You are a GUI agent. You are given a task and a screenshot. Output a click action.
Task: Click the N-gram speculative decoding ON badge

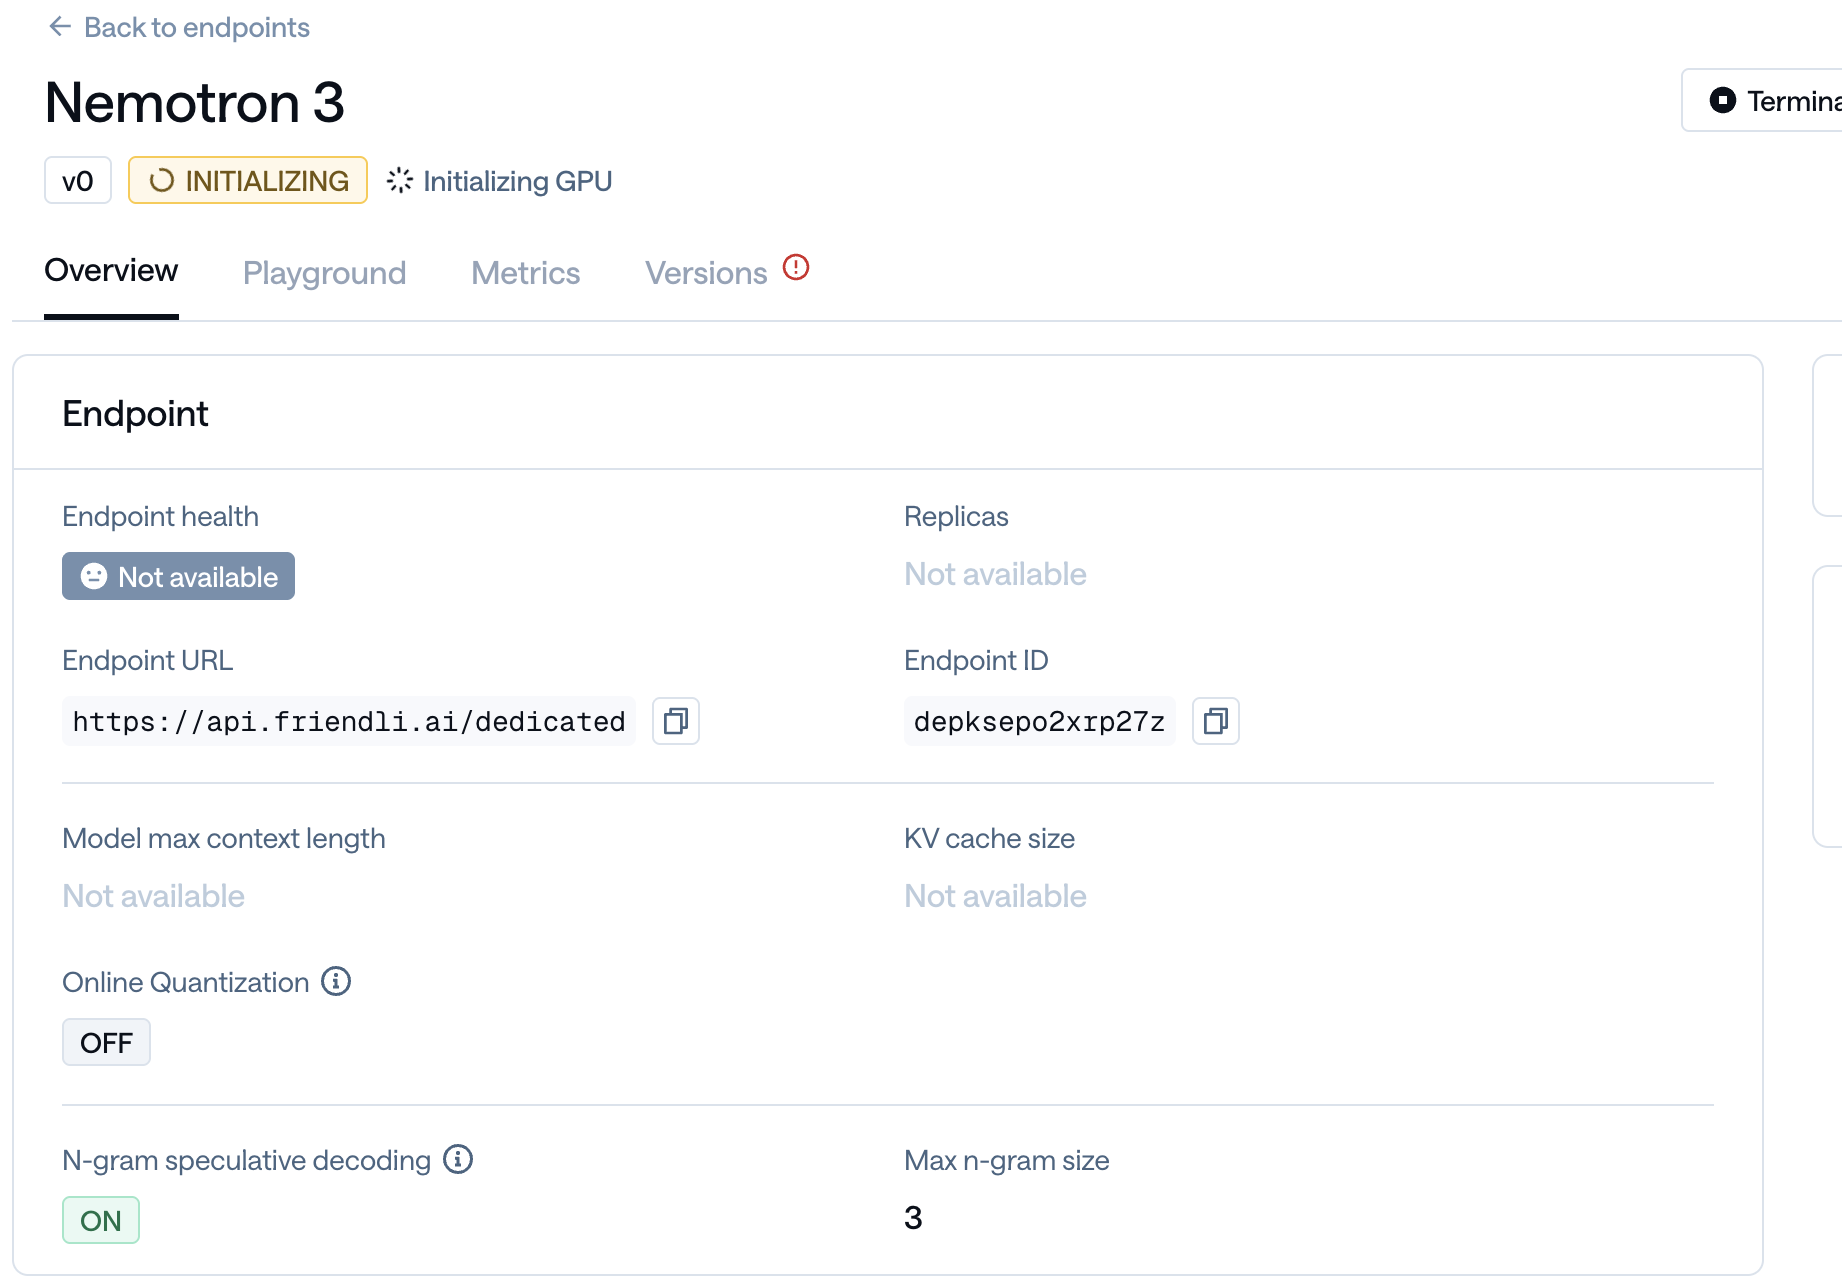coord(101,1220)
